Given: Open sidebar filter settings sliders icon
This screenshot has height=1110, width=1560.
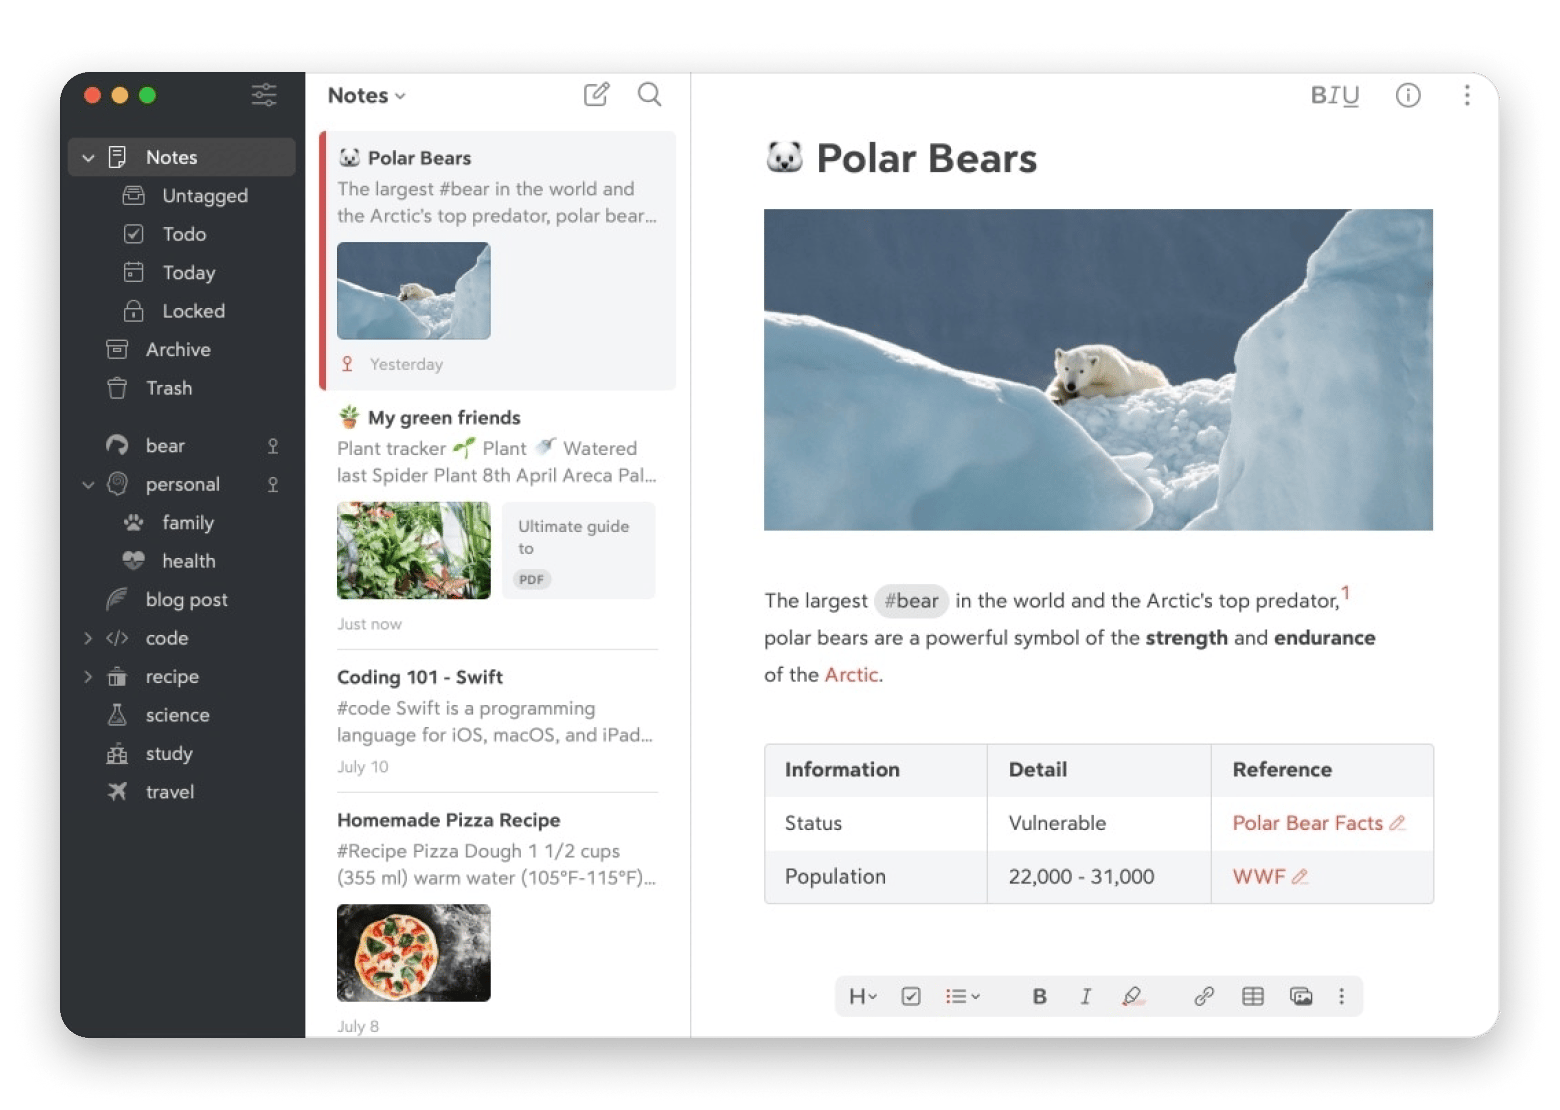Looking at the screenshot, I should (x=264, y=95).
